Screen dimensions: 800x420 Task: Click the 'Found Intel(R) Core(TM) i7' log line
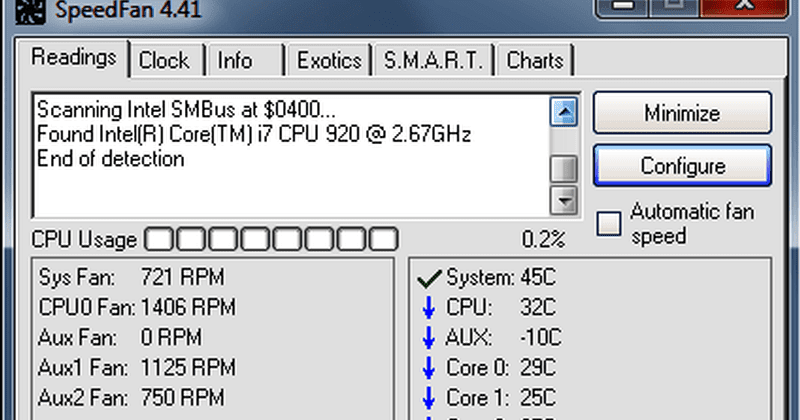tap(254, 134)
